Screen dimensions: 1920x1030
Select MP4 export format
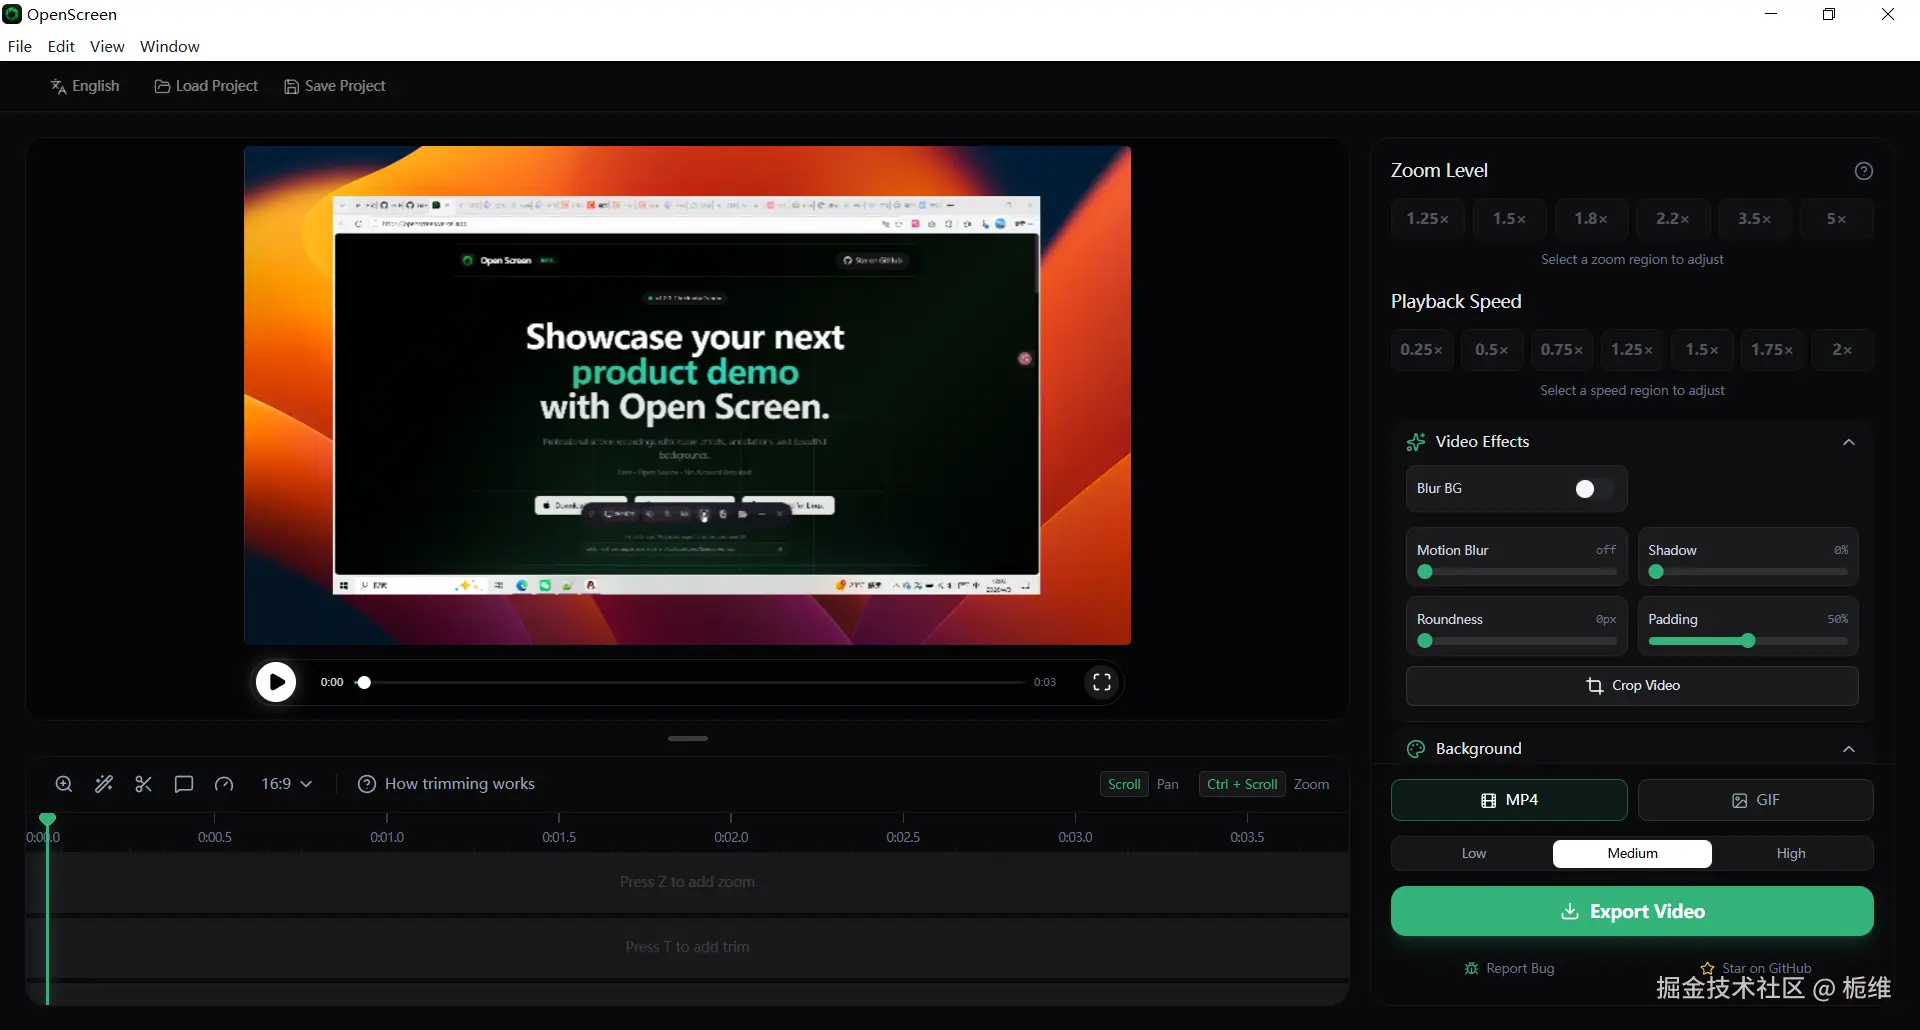[1509, 800]
